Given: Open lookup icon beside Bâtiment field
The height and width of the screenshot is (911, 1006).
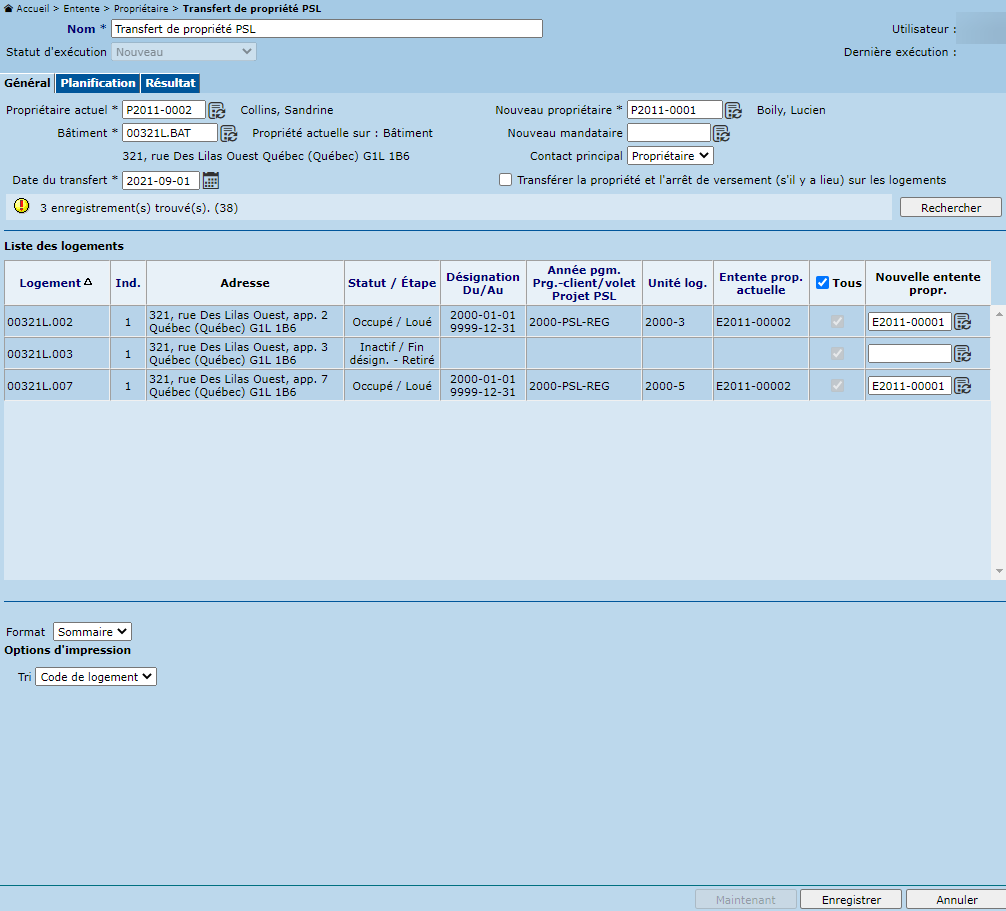Looking at the screenshot, I should pos(229,133).
